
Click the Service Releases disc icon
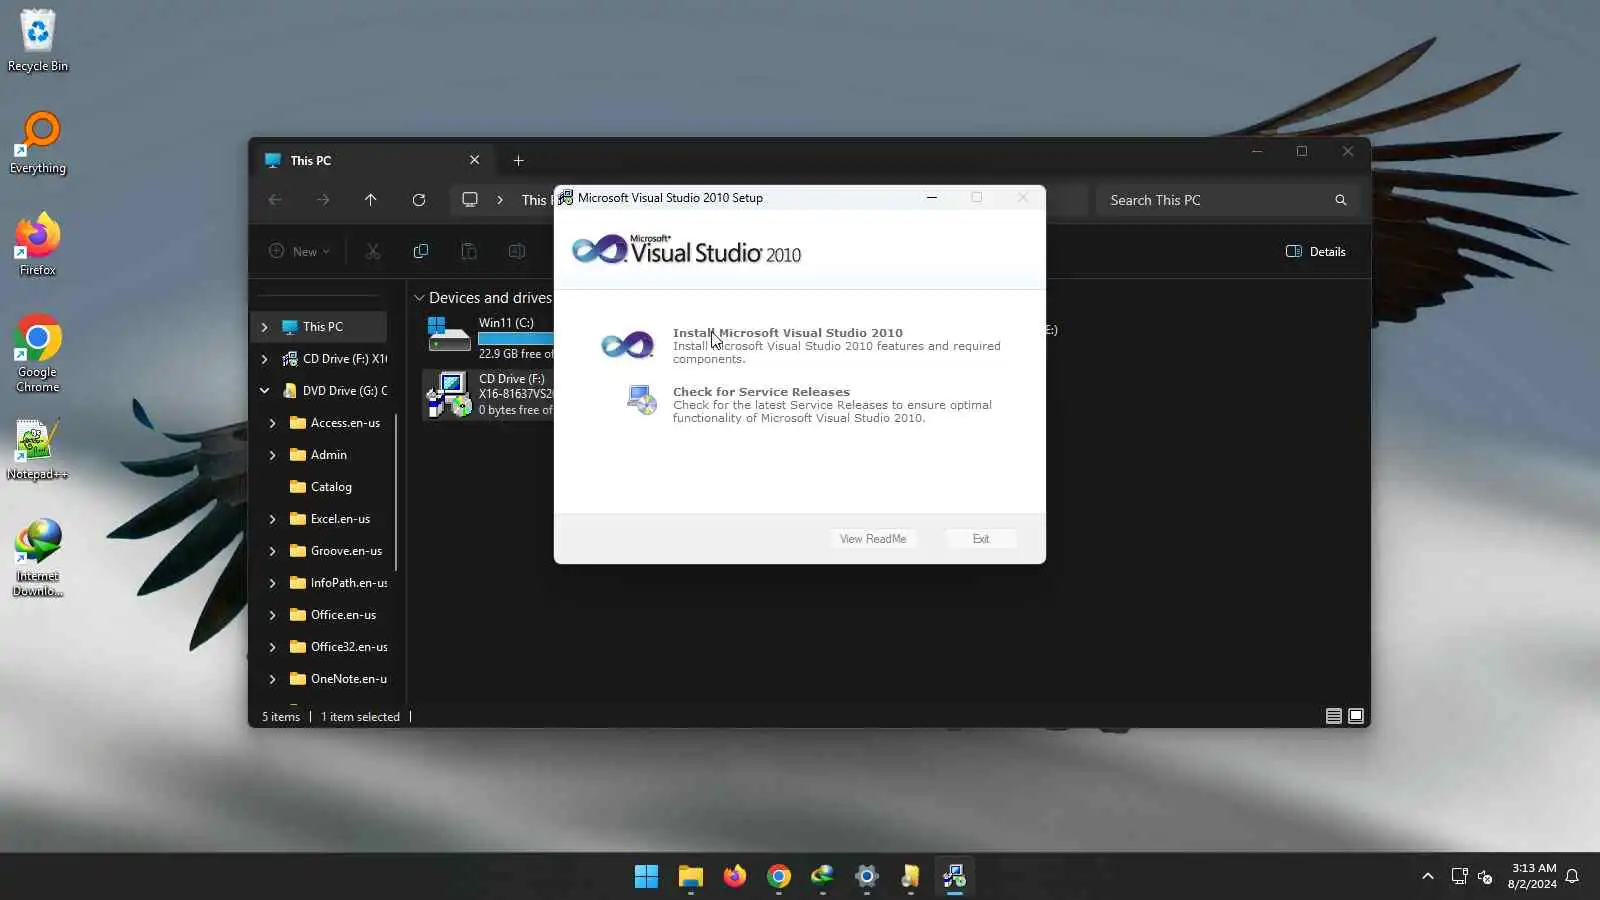[641, 399]
